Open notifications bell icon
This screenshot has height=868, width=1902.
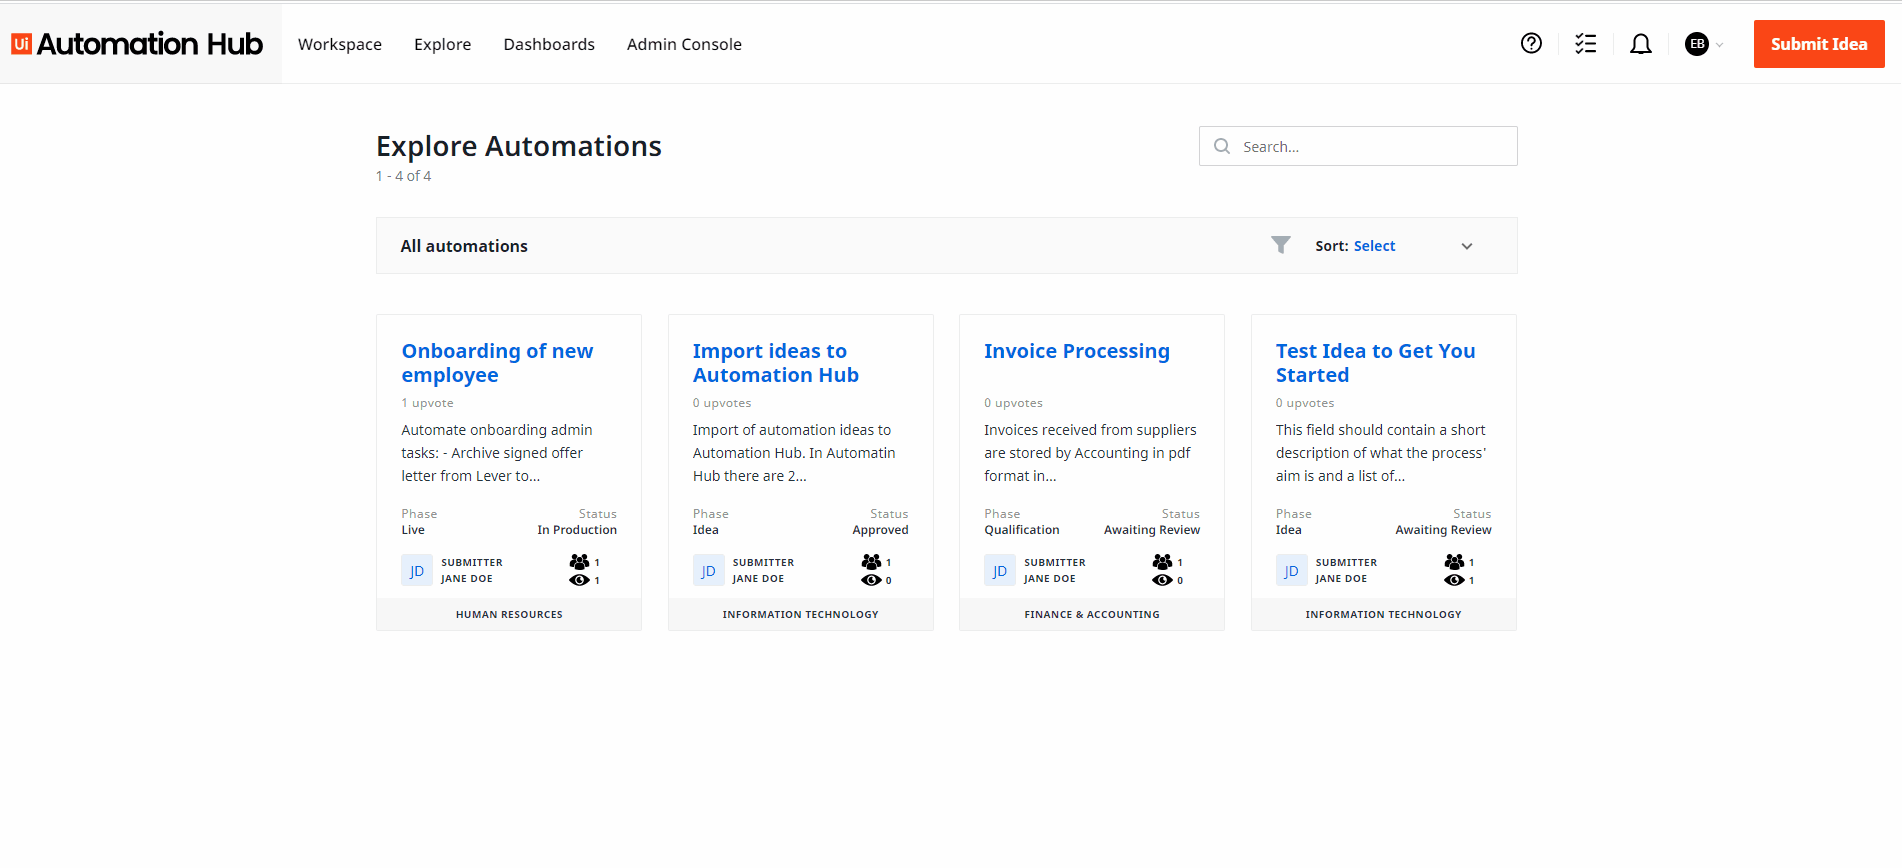1640,44
